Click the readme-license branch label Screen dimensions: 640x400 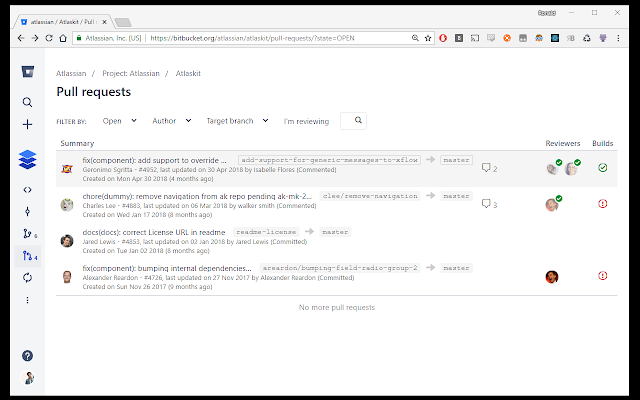266,232
